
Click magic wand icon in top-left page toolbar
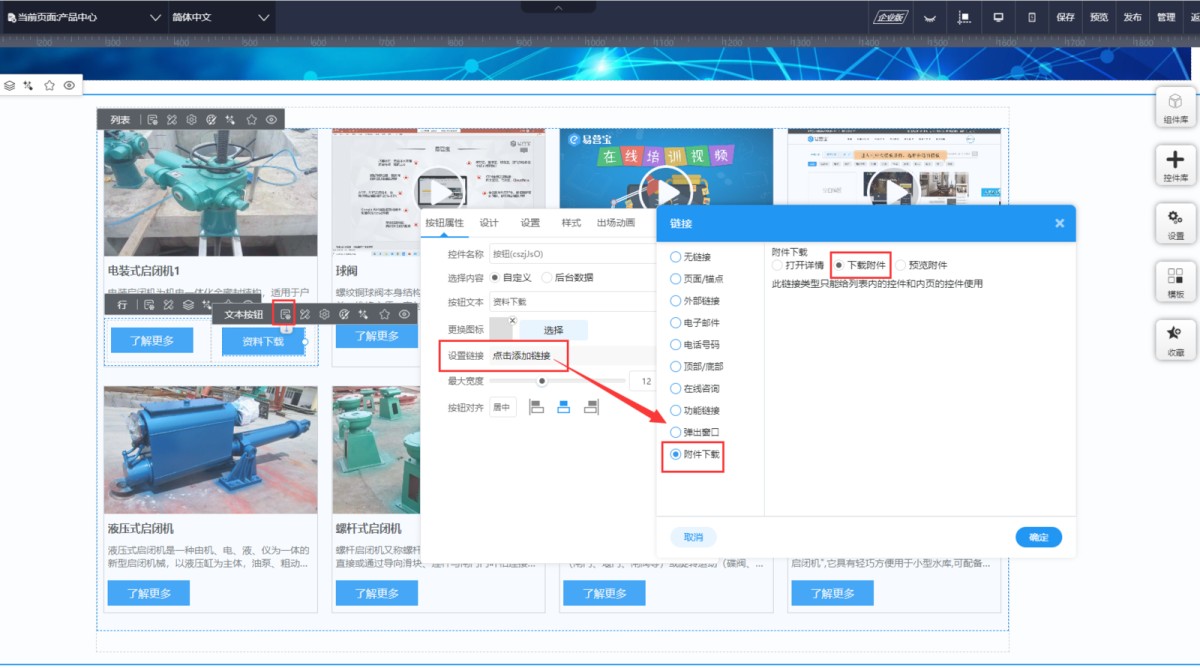pyautogui.click(x=29, y=86)
